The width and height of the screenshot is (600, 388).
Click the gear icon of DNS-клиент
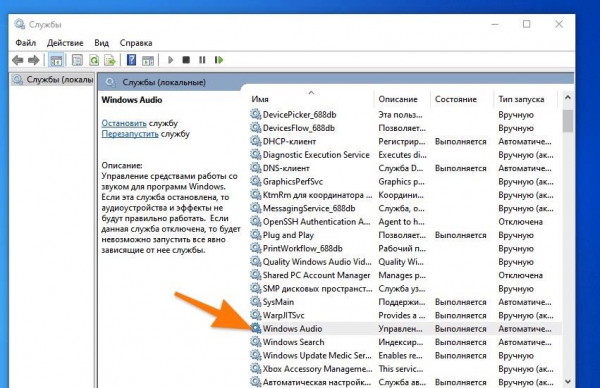point(255,168)
